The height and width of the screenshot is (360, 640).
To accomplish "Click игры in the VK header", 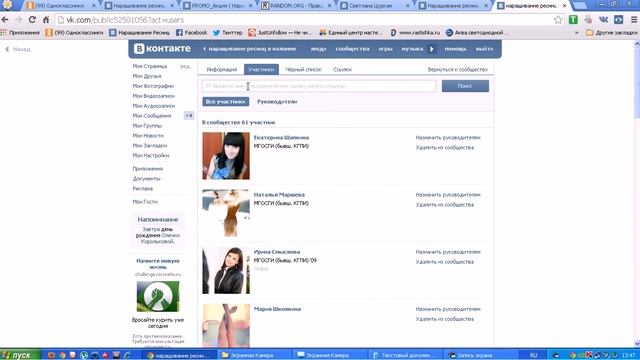I will [385, 49].
